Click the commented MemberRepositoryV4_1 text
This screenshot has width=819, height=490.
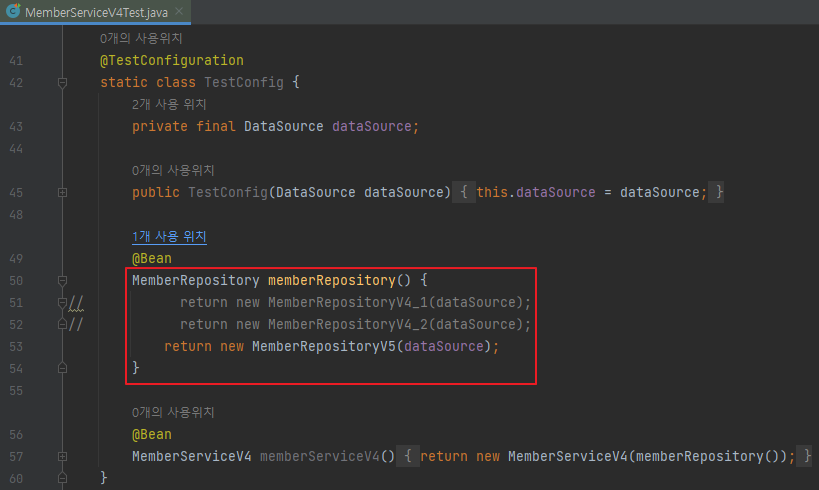coord(348,302)
